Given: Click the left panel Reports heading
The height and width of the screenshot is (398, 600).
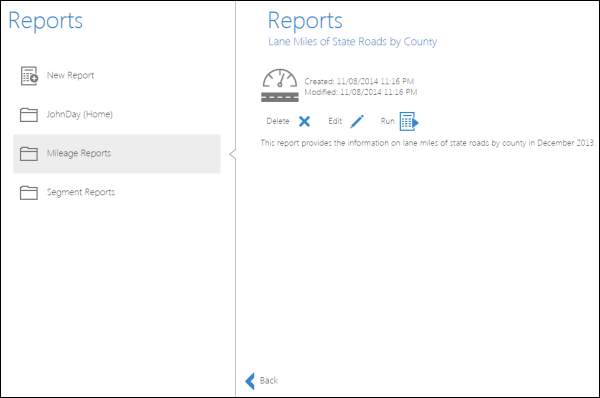Looking at the screenshot, I should (x=46, y=21).
